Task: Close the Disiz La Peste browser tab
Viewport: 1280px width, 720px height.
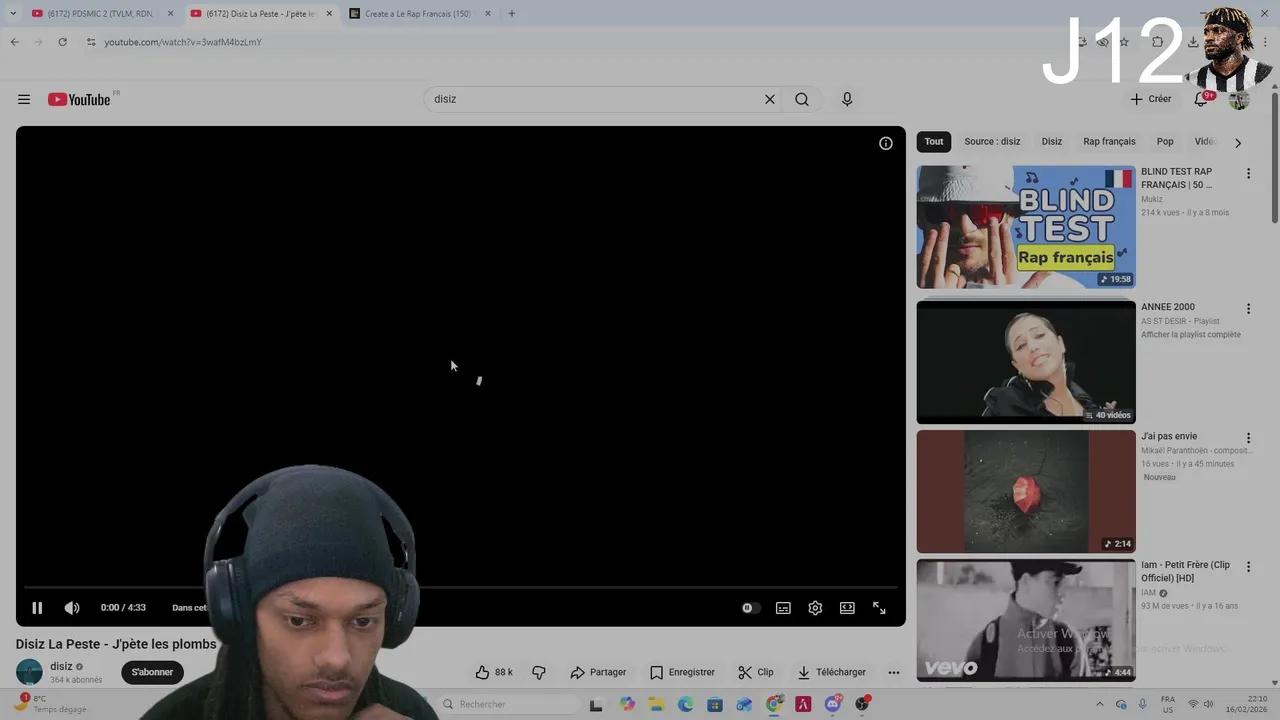Action: 329,14
